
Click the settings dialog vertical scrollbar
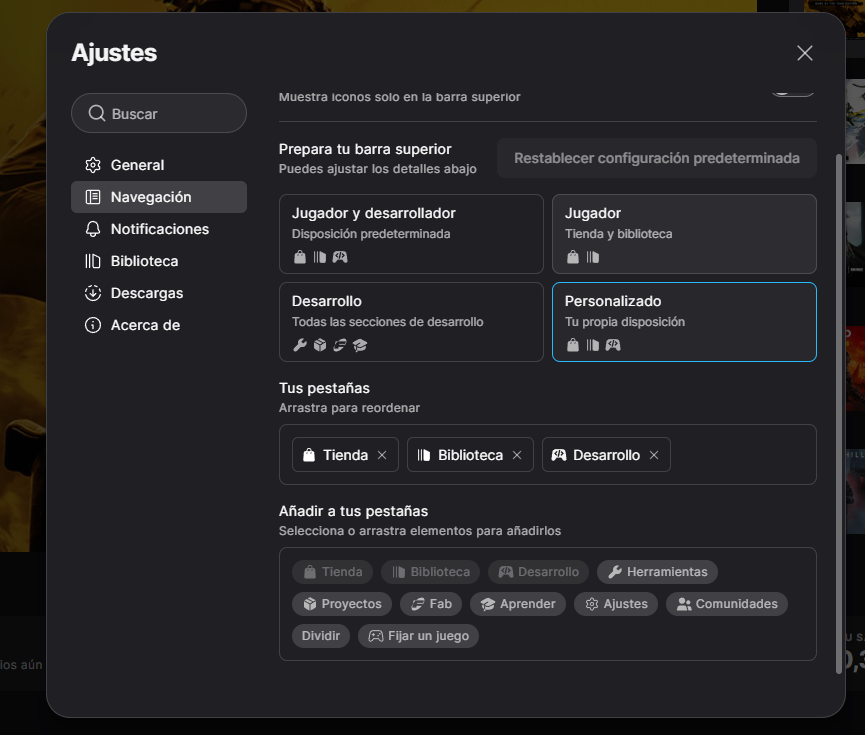click(839, 414)
